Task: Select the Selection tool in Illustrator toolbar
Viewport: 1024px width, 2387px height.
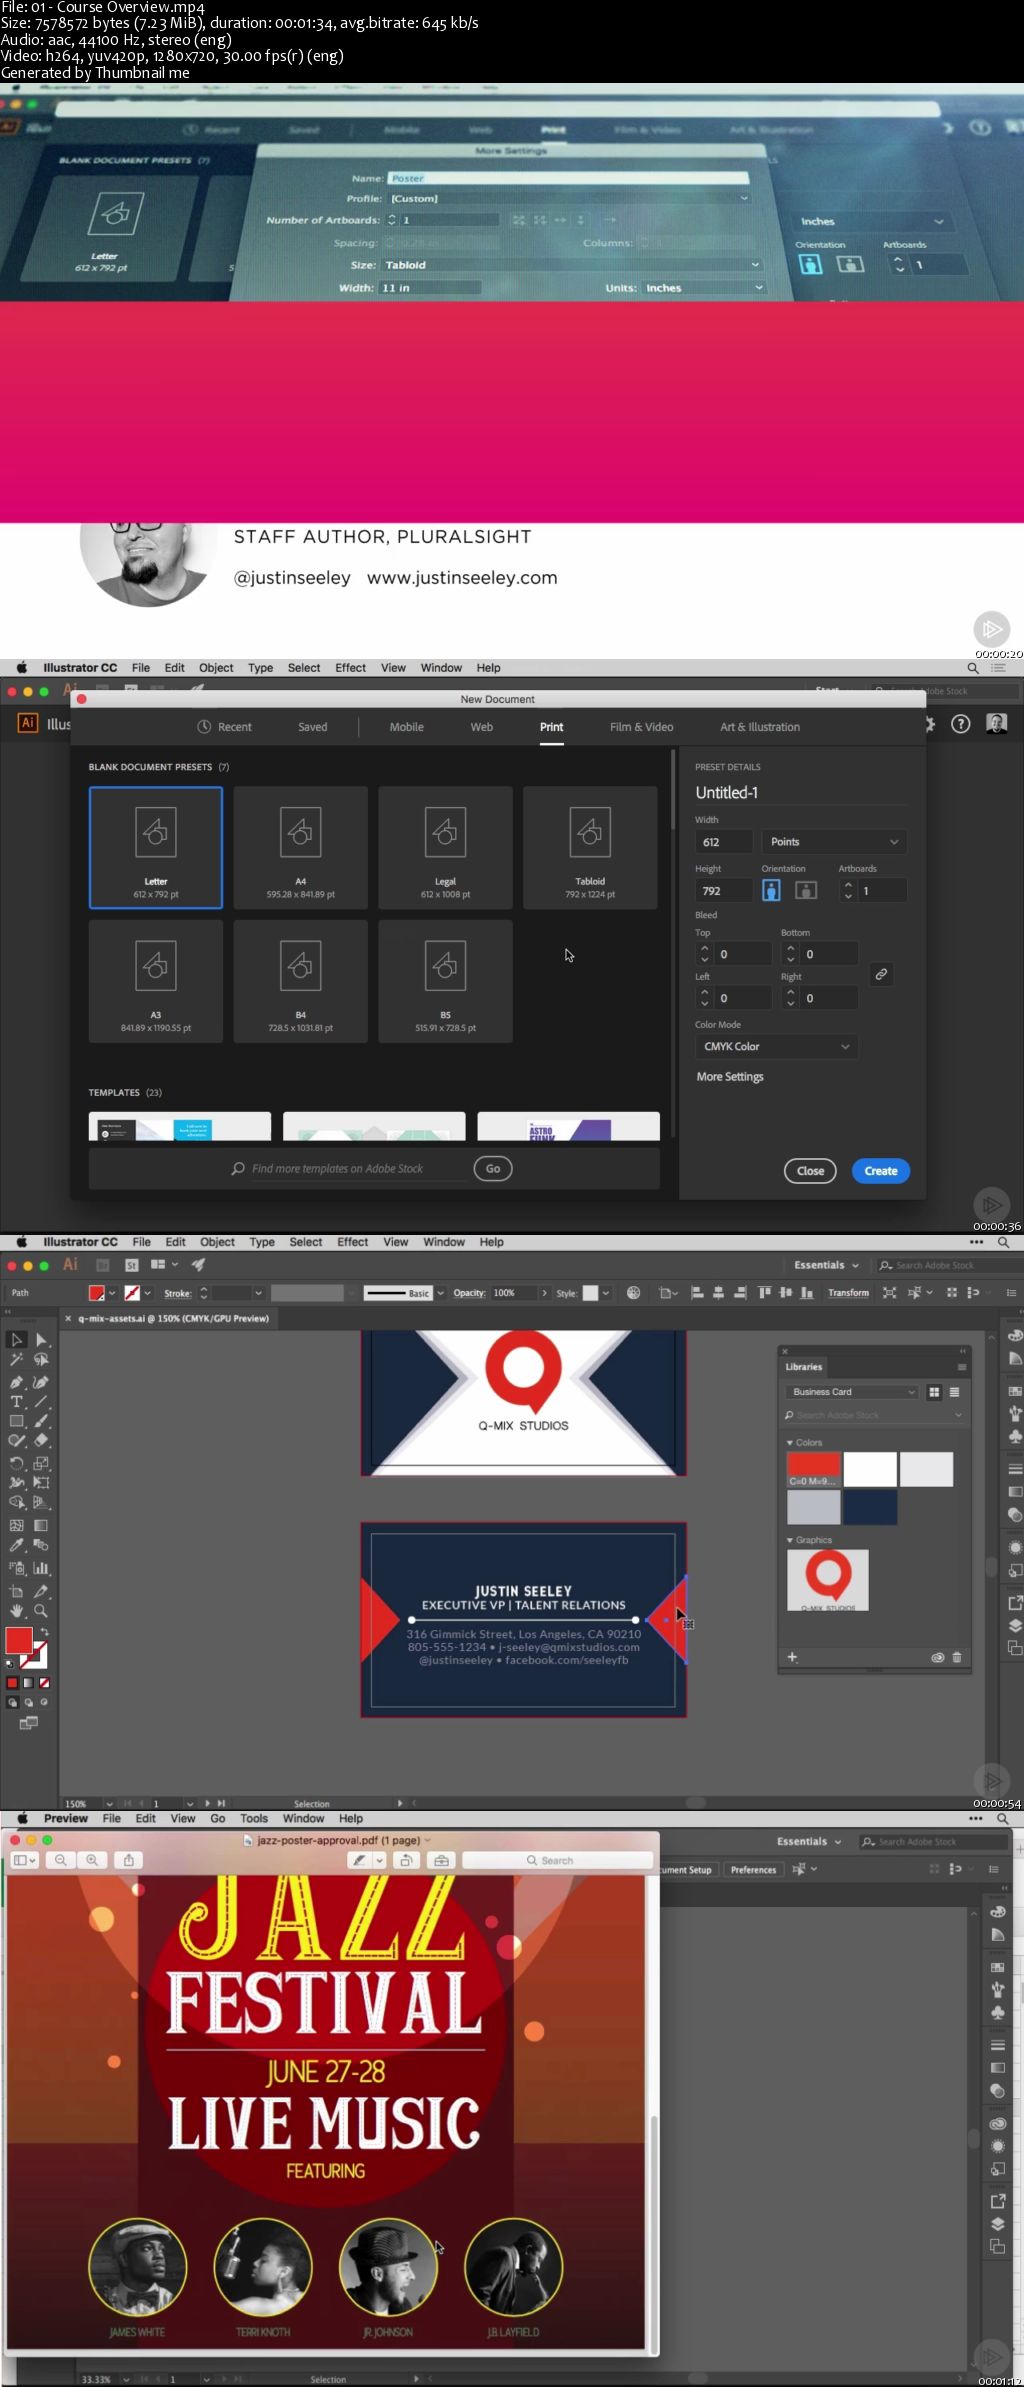Action: [x=17, y=1340]
